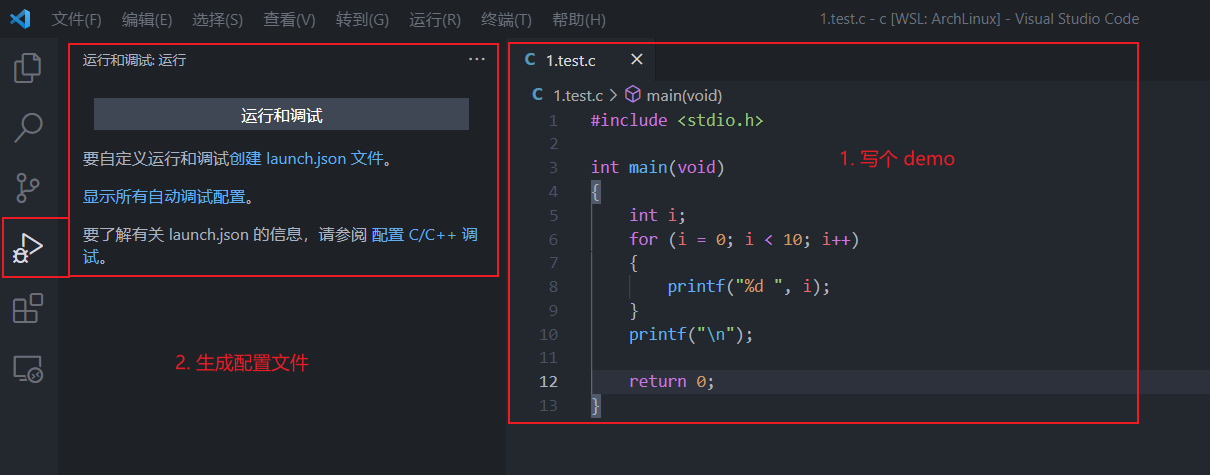Open the Explorer view in activity bar
The height and width of the screenshot is (475, 1210).
[28, 68]
